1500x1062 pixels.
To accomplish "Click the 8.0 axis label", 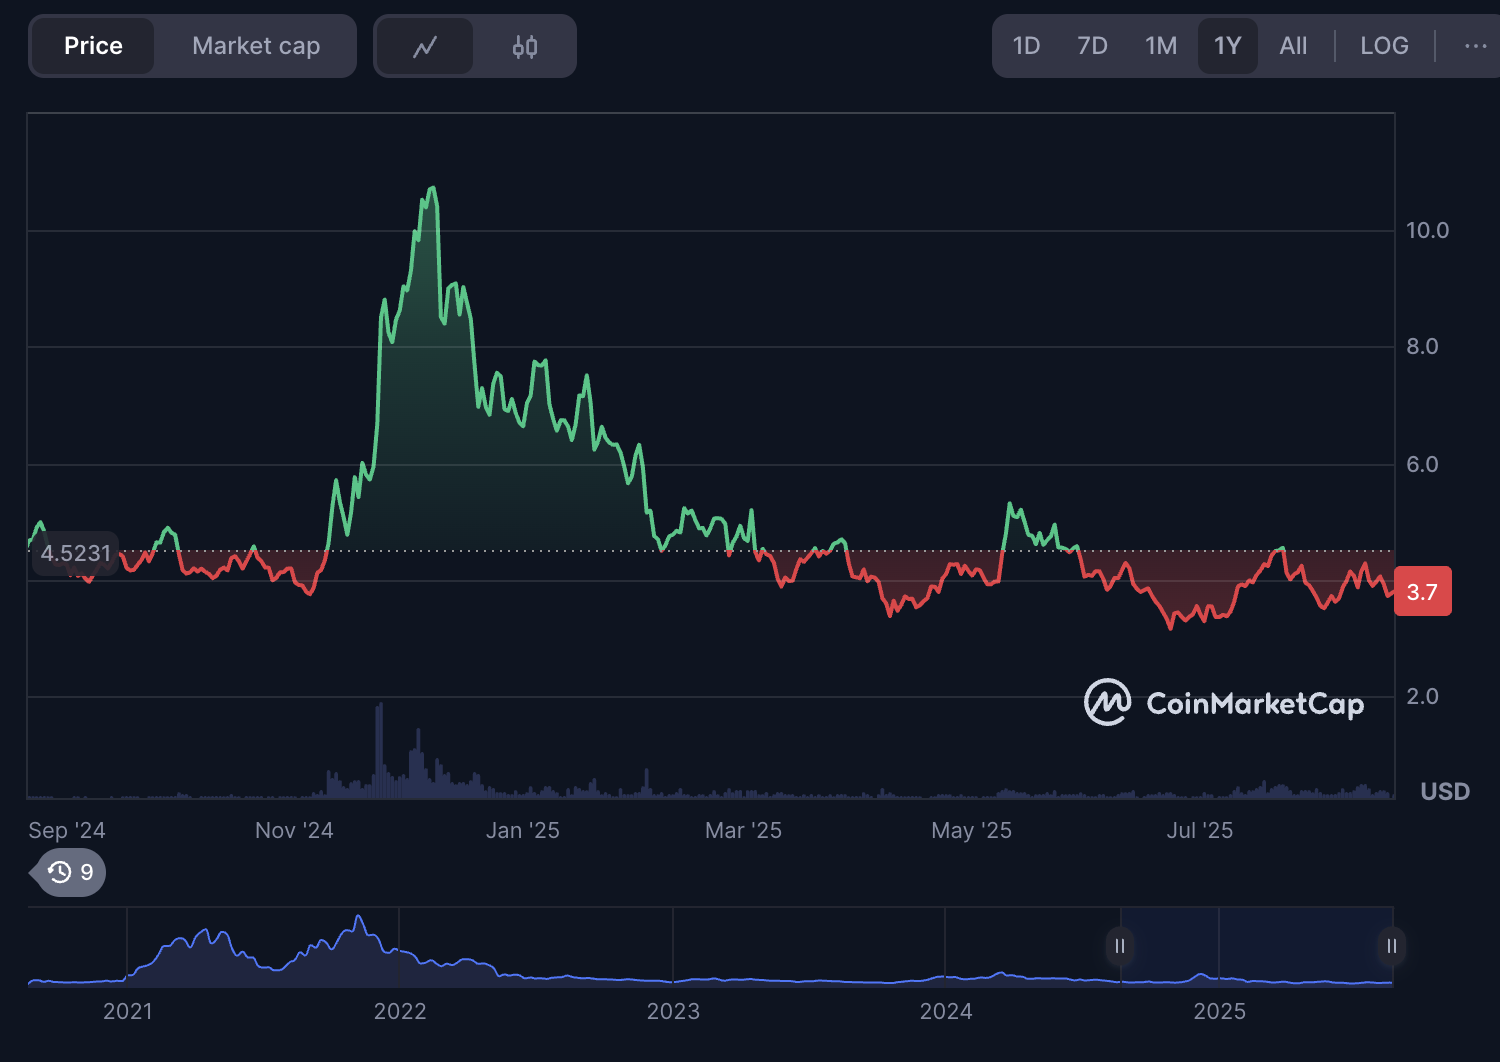I will (1422, 347).
